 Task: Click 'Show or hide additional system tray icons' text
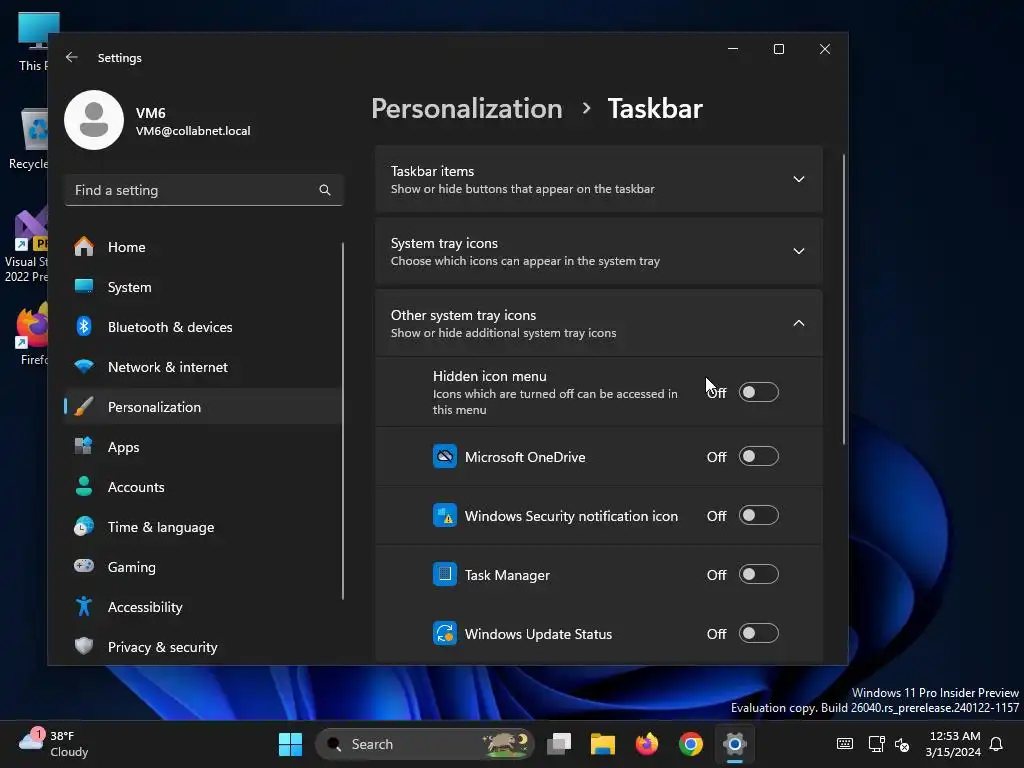(504, 333)
